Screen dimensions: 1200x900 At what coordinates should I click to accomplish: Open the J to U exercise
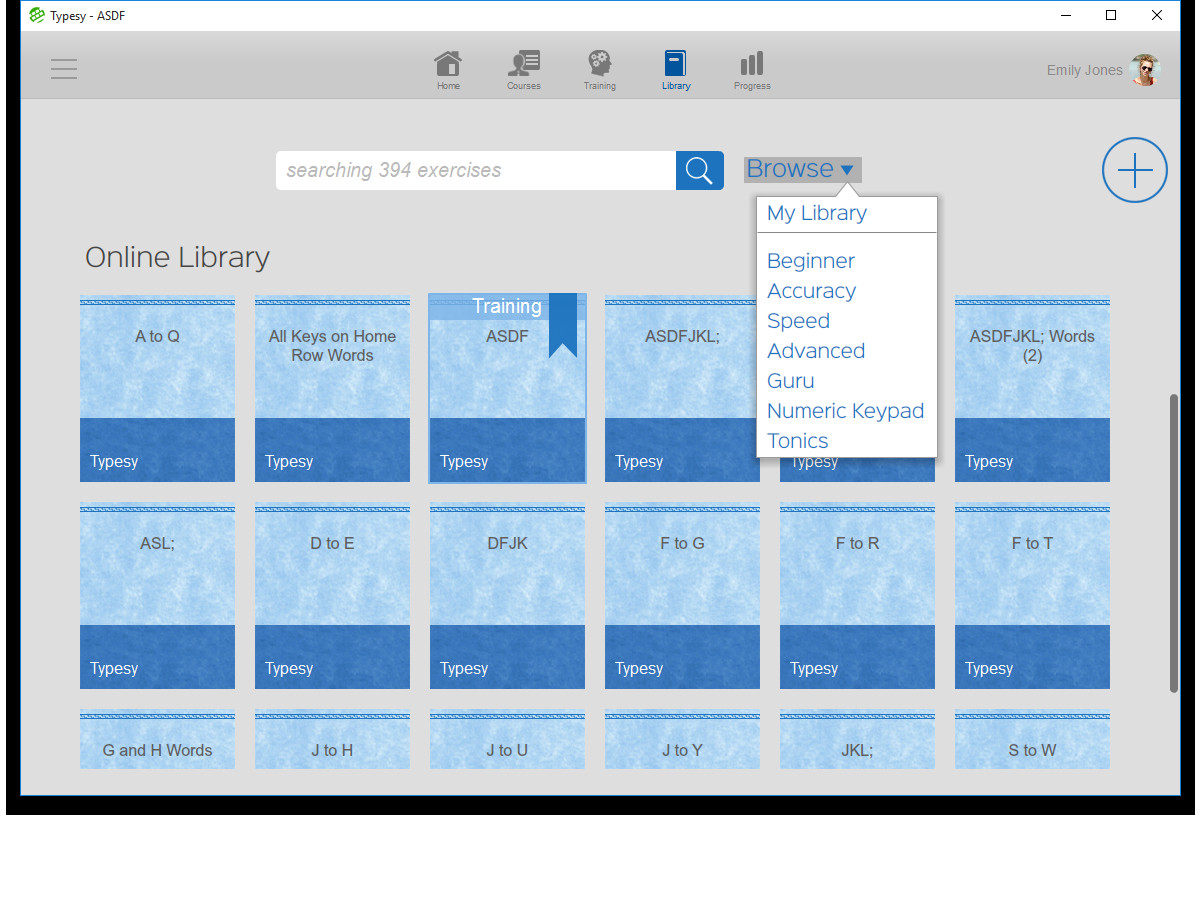click(507, 740)
